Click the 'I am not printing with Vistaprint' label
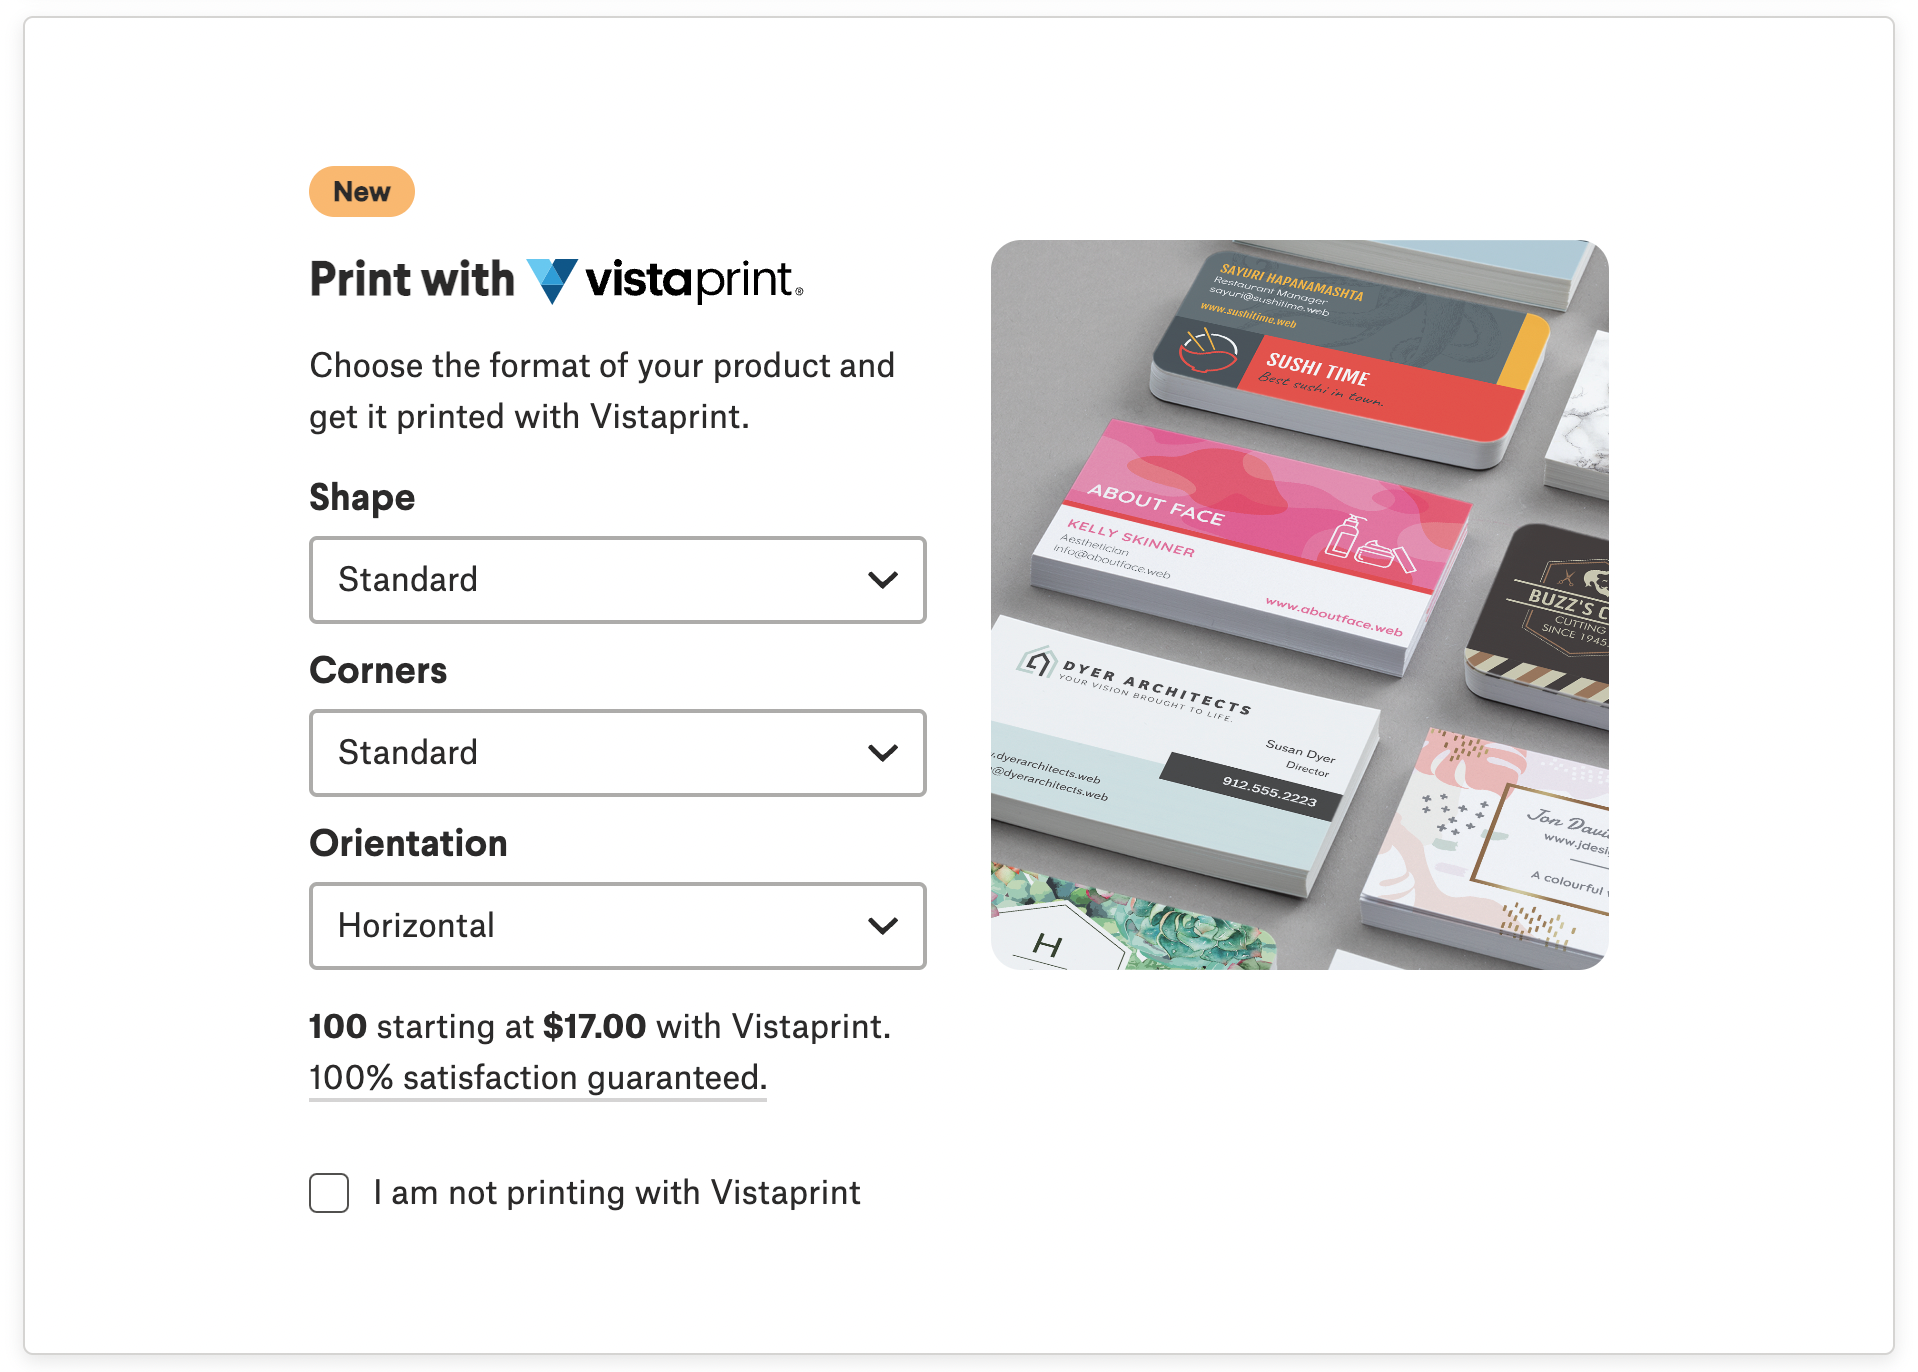 pos(617,1193)
